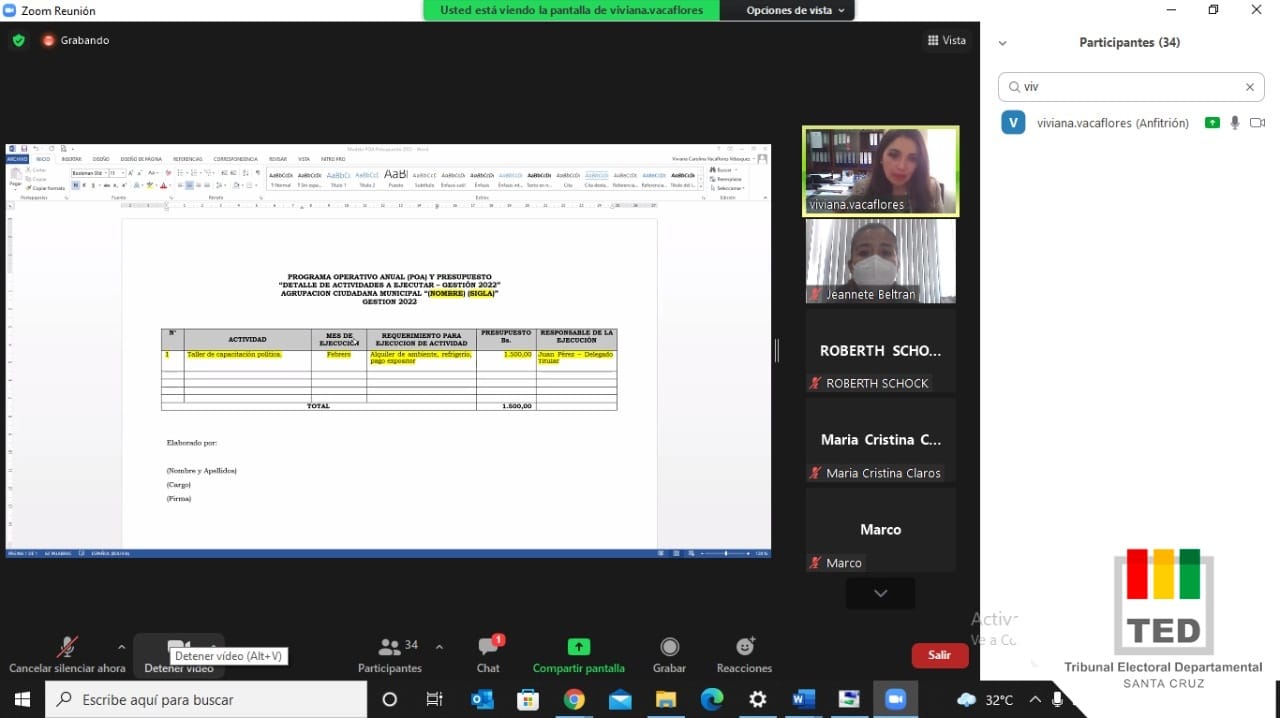The height and width of the screenshot is (718, 1280).
Task: Show more video thumbnails with down chevron
Action: tap(880, 593)
